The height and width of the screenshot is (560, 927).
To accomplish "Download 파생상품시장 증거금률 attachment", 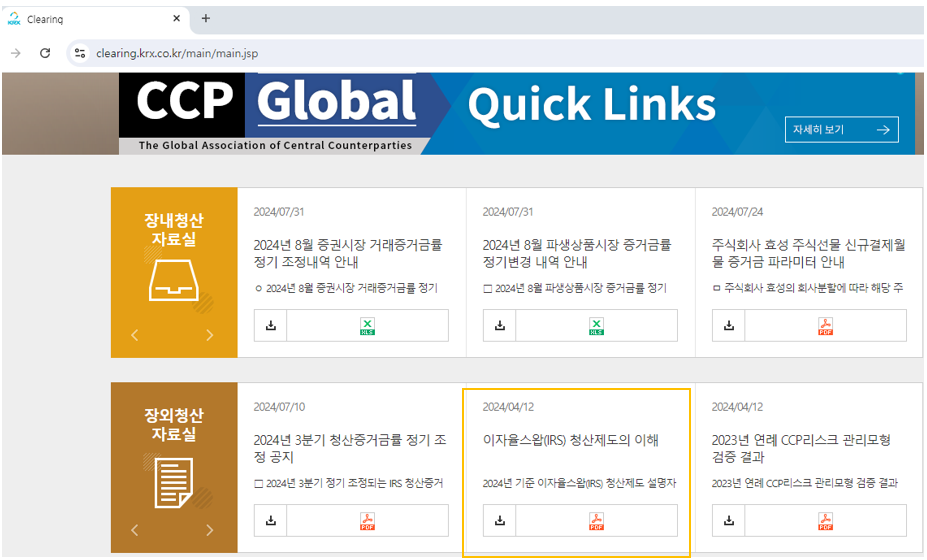I will tap(500, 325).
